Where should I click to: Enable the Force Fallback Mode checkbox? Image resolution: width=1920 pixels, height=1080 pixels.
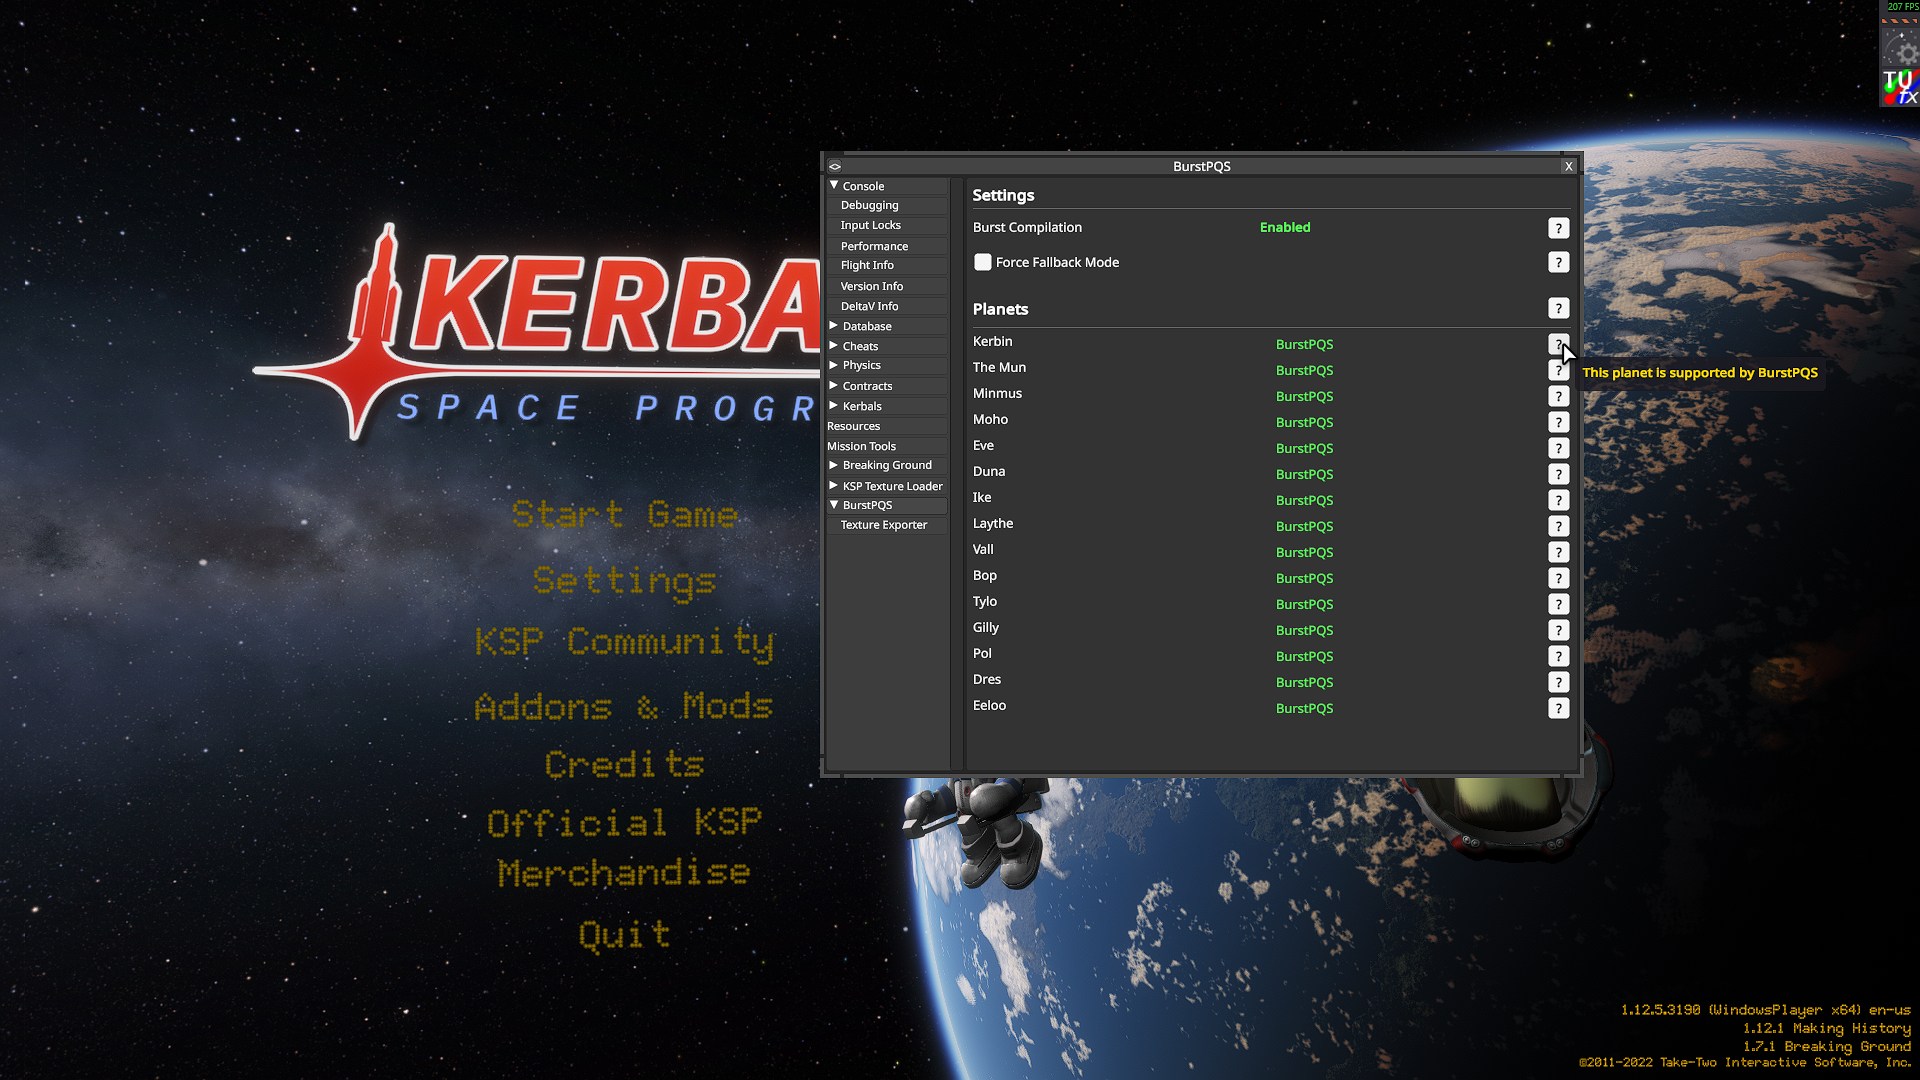coord(983,262)
